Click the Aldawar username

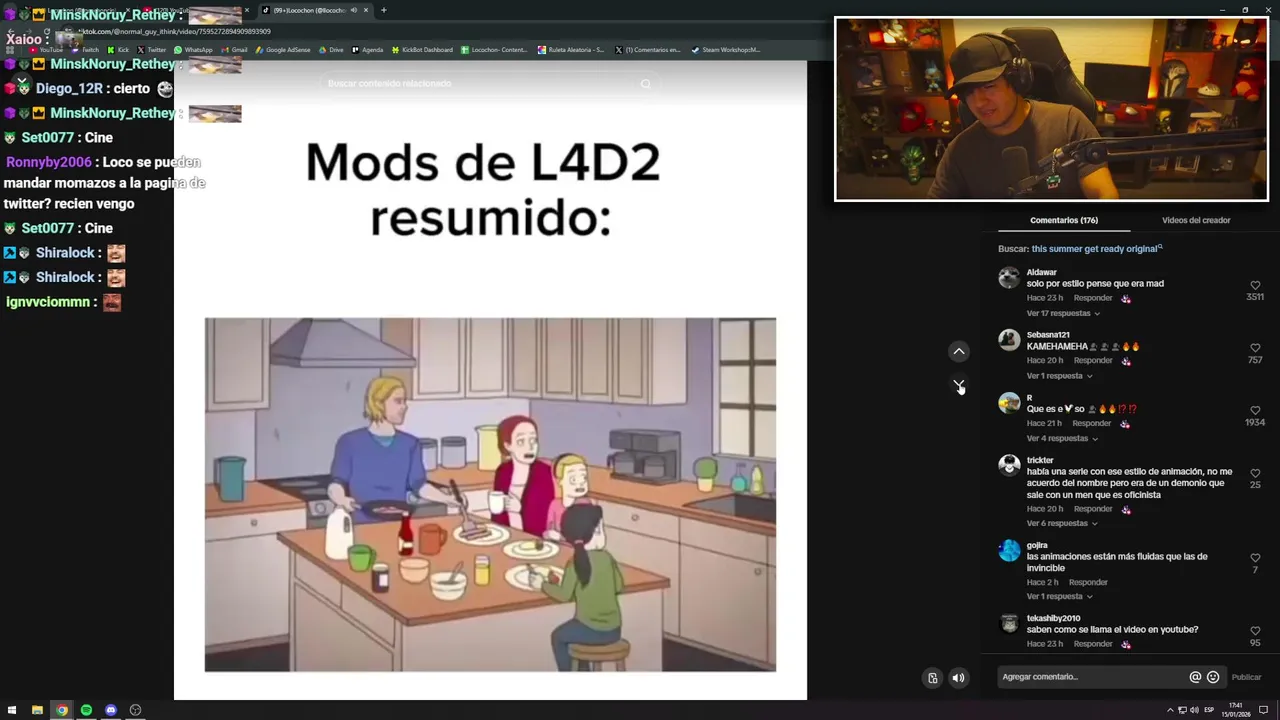pos(1041,272)
